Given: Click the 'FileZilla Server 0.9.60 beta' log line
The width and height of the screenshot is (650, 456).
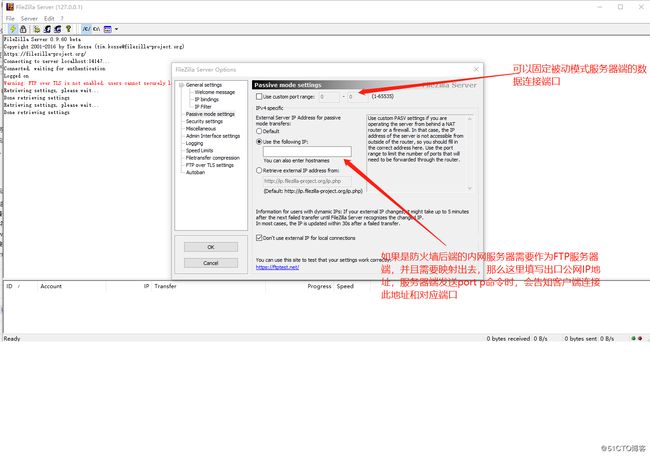Looking at the screenshot, I should coord(42,39).
